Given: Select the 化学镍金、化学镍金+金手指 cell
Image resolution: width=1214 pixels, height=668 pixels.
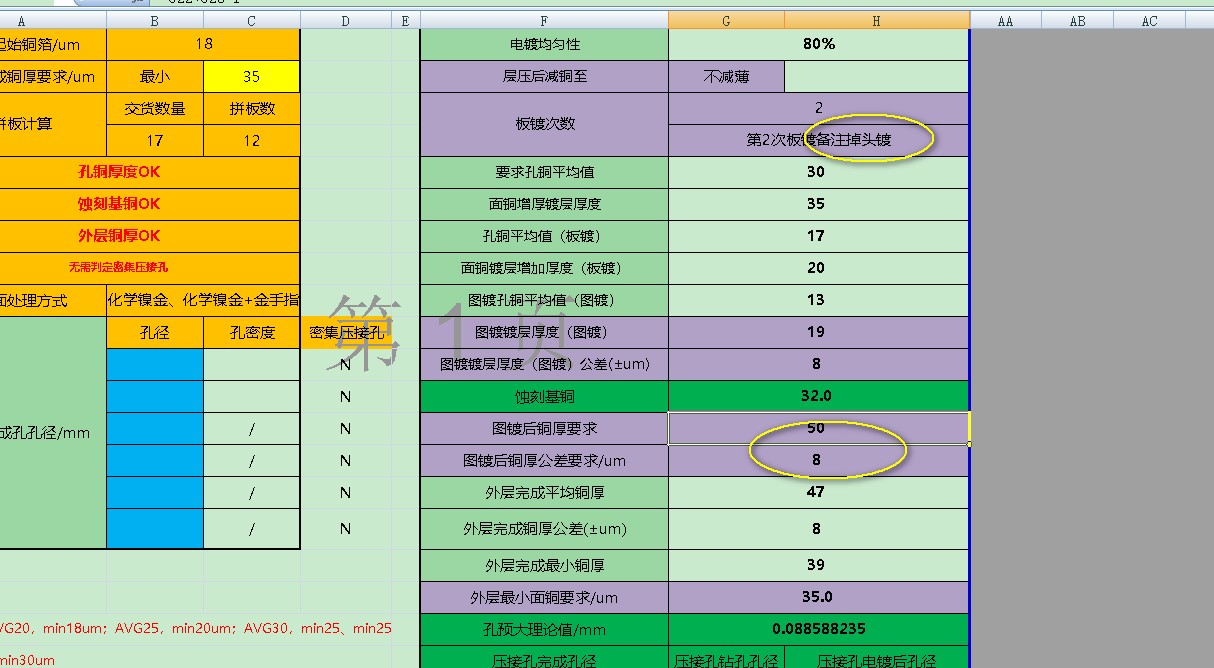Looking at the screenshot, I should [x=203, y=300].
